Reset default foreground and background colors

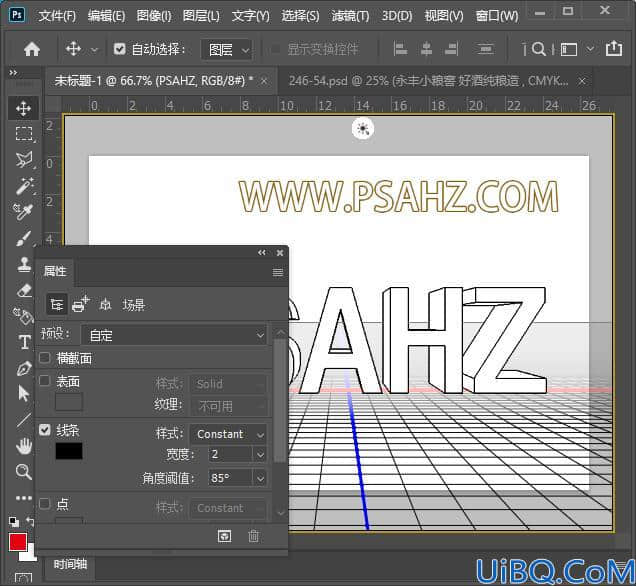coord(14,521)
